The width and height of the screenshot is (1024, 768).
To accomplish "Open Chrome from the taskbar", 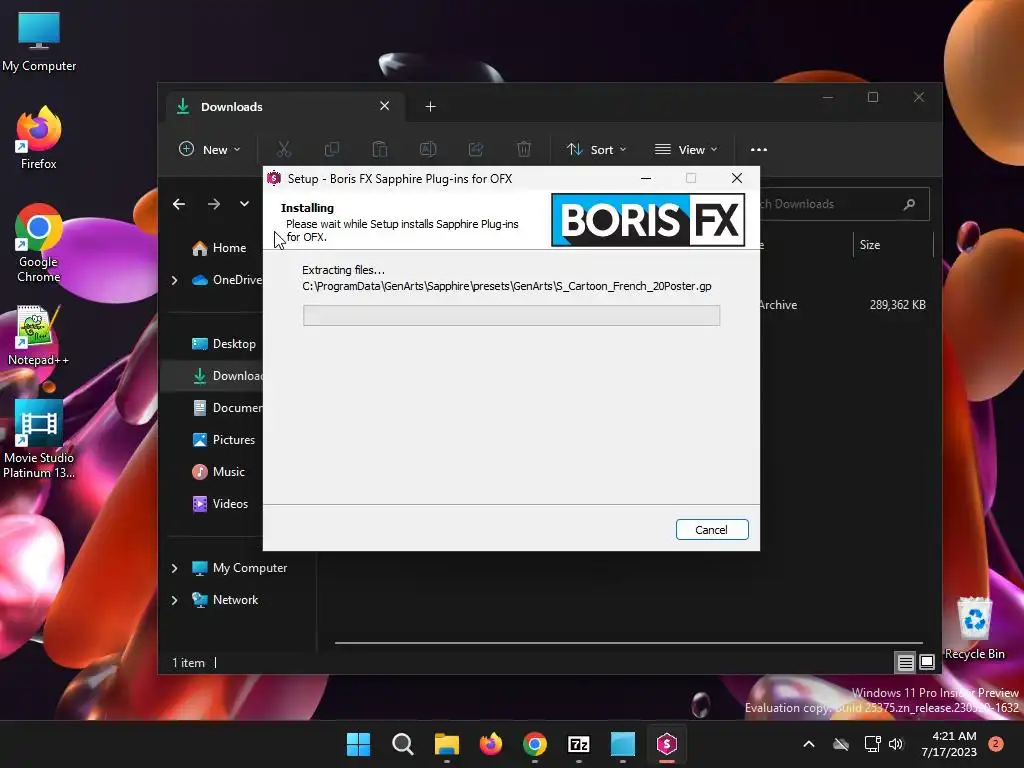I will (x=535, y=744).
